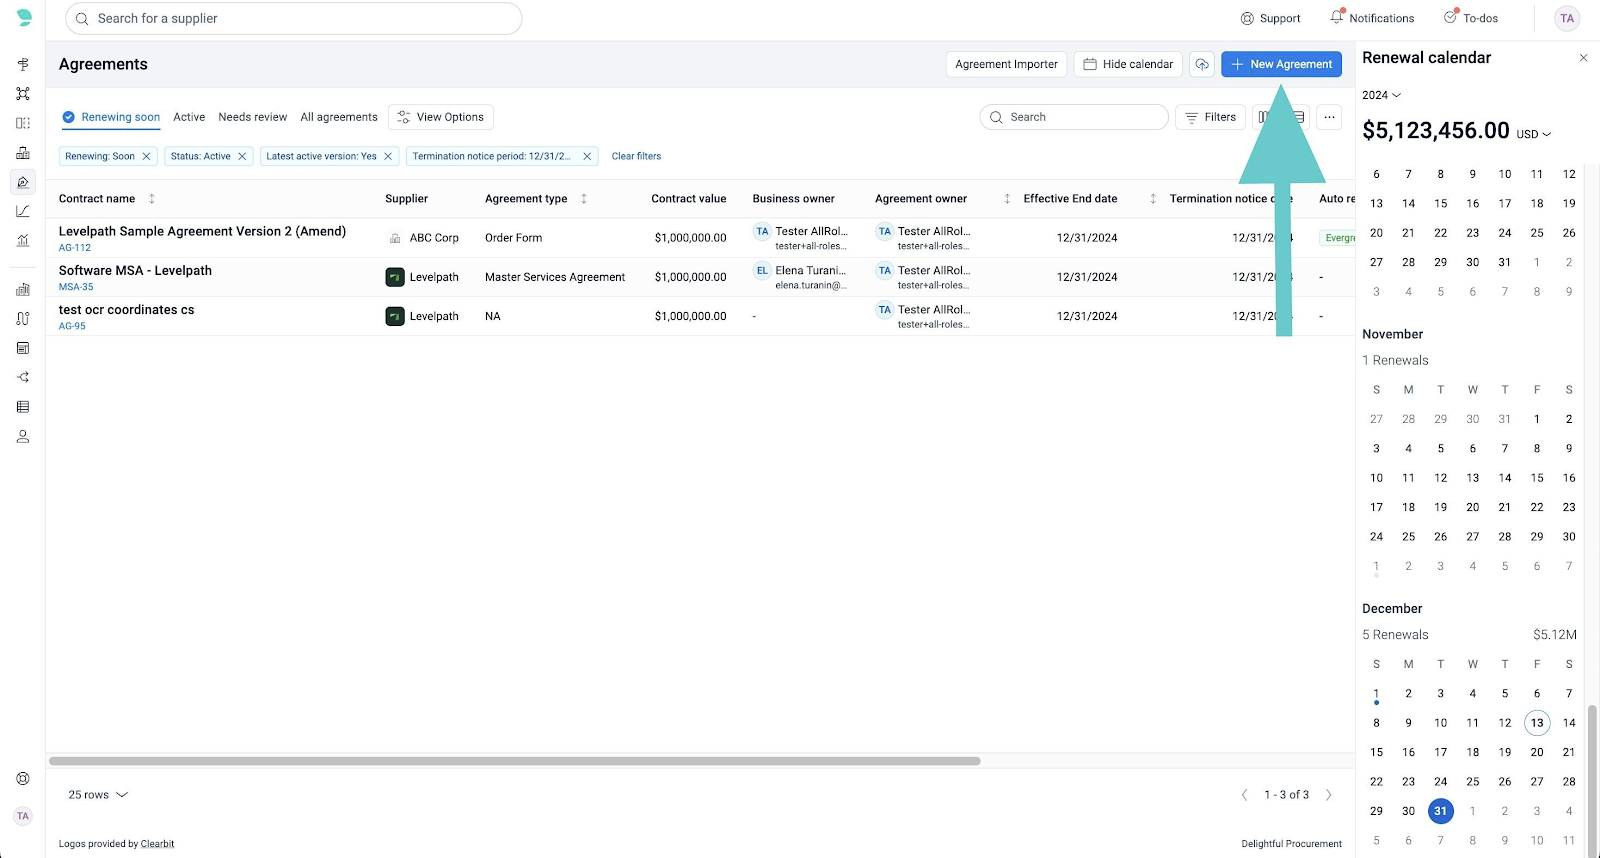The width and height of the screenshot is (1600, 858).
Task: Change the 25 rows page size
Action: (x=98, y=795)
